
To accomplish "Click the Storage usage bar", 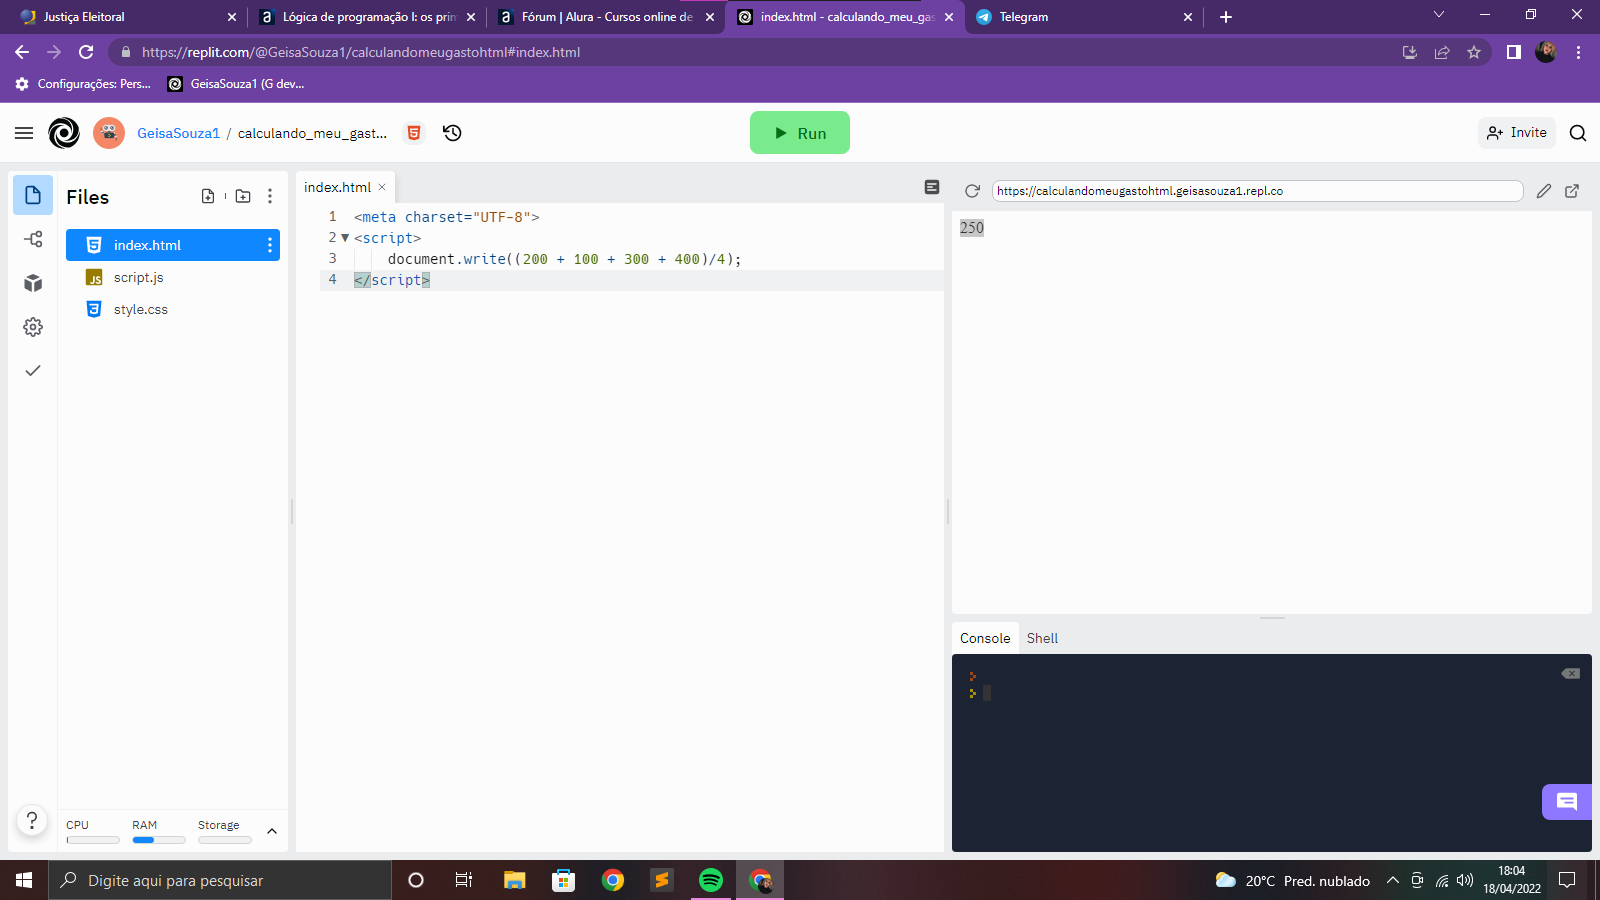I will tap(224, 840).
